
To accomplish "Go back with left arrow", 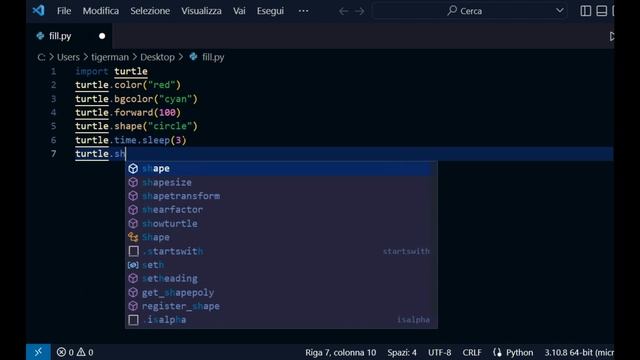I will point(344,11).
